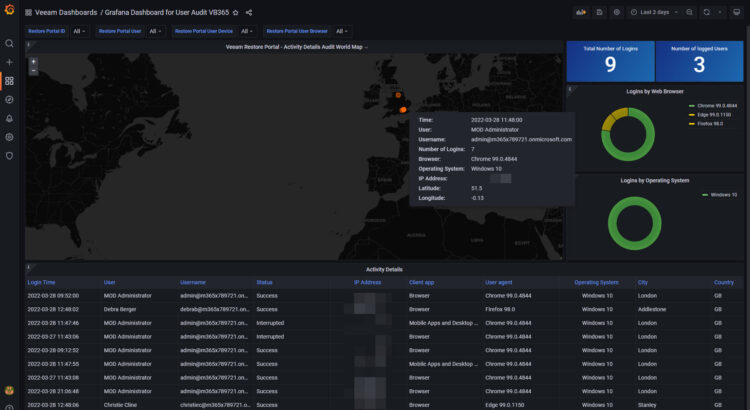Sort table by Username column
This screenshot has width=750, height=410.
(x=192, y=282)
